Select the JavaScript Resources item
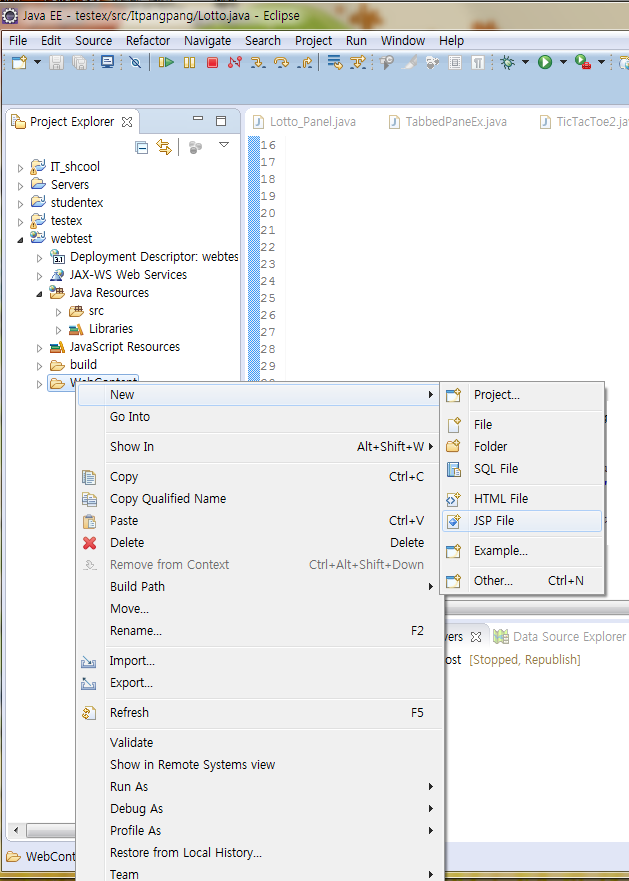 (115, 347)
